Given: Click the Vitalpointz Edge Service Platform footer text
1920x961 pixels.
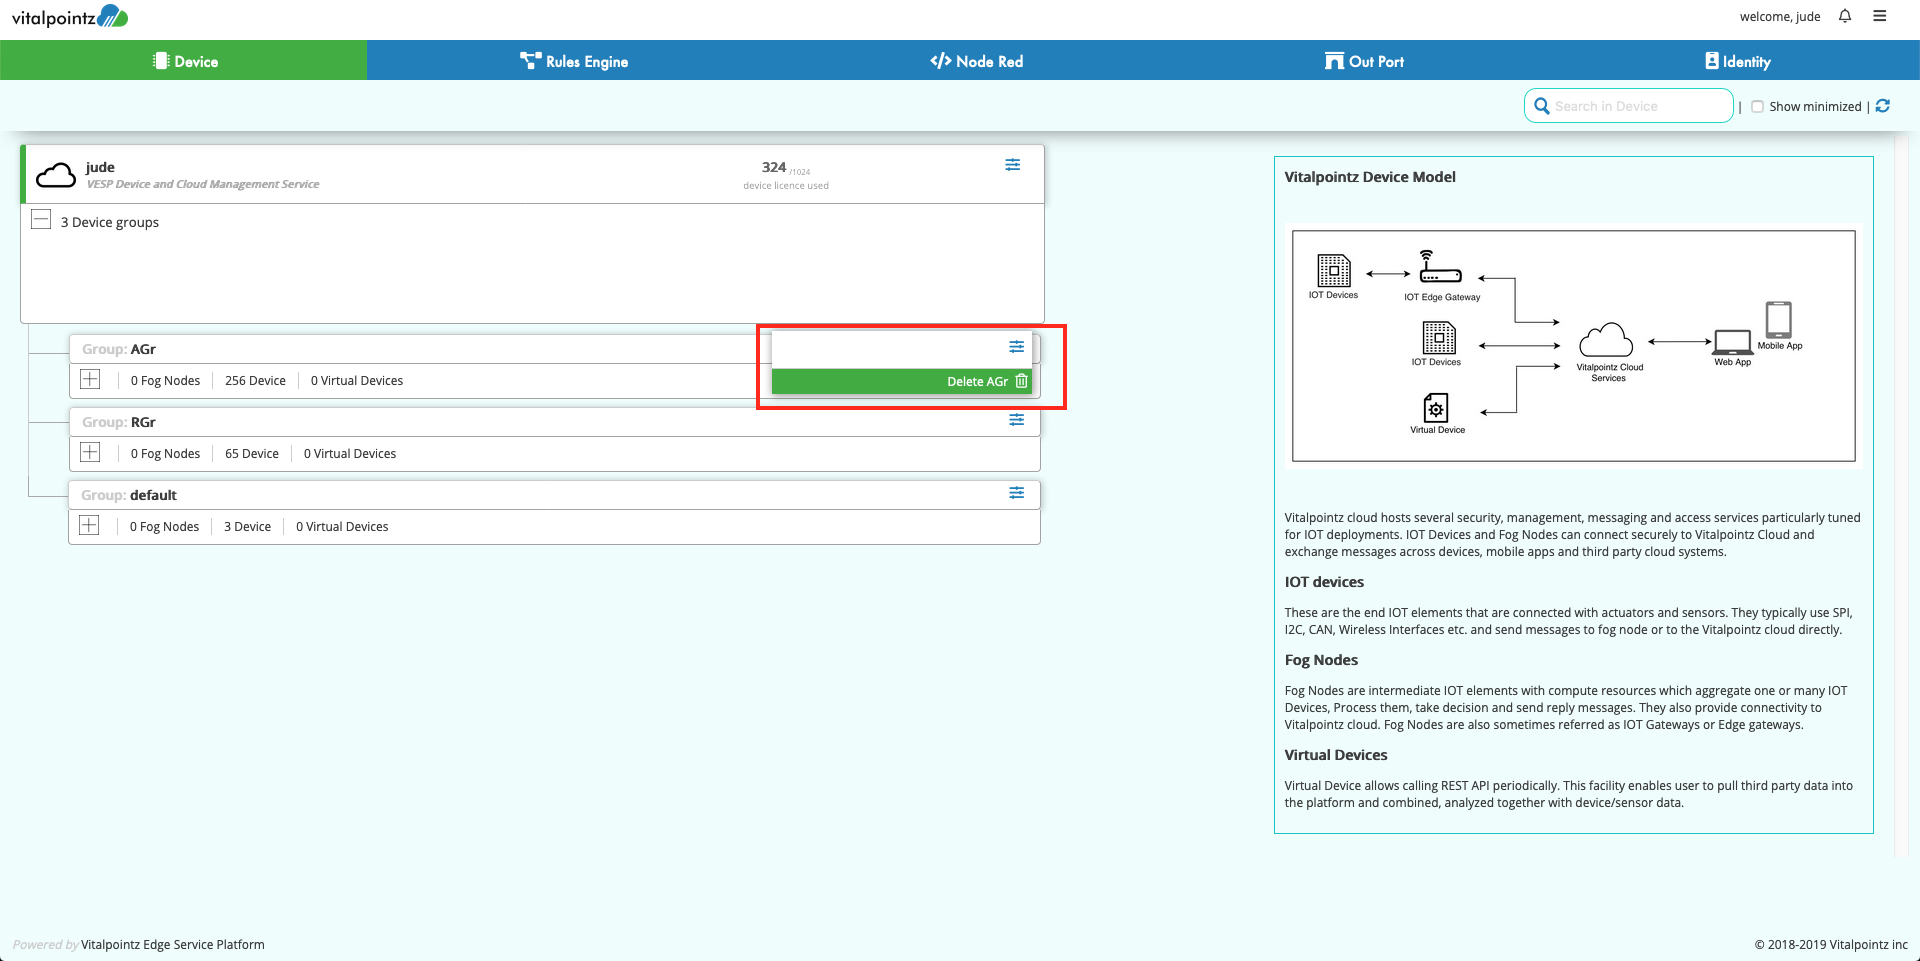Looking at the screenshot, I should pyautogui.click(x=173, y=944).
